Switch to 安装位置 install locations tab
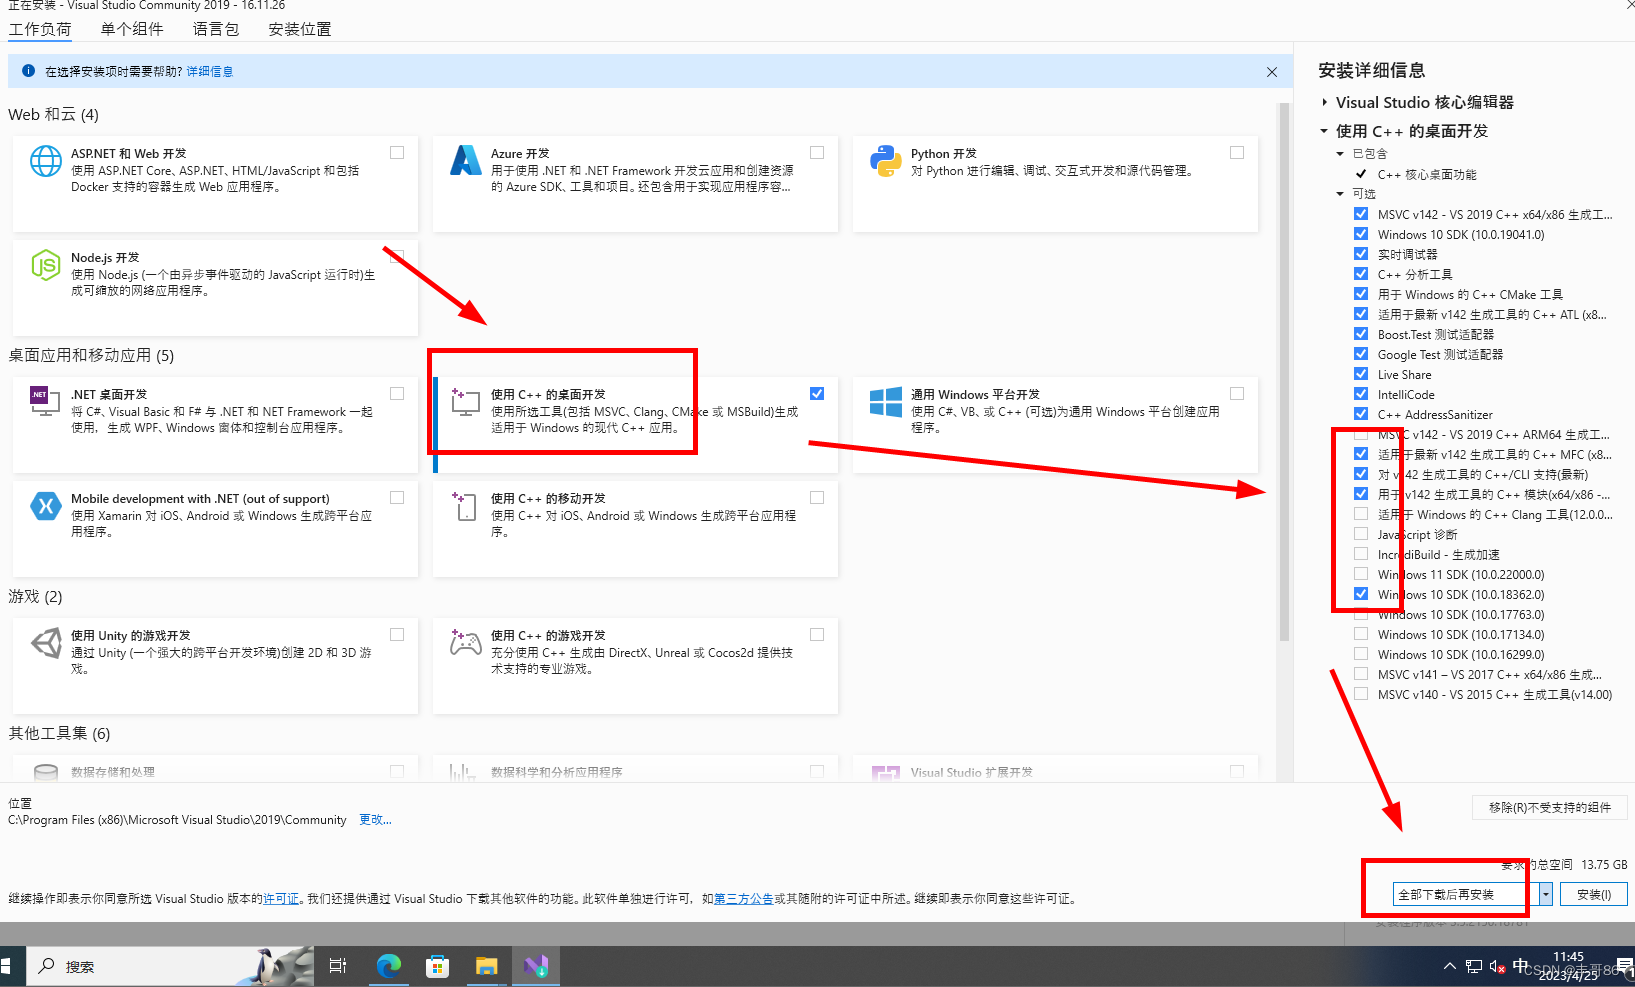Viewport: 1635px width, 987px height. click(300, 29)
